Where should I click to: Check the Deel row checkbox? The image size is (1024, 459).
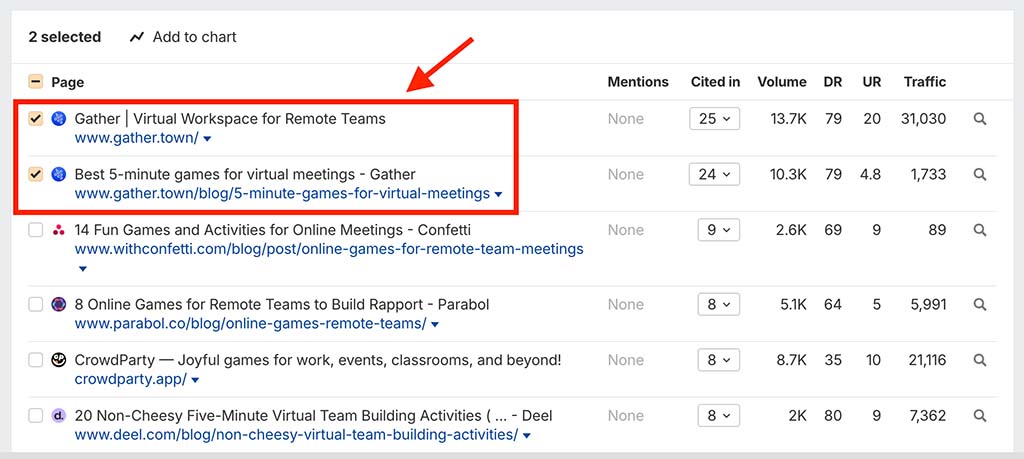[x=35, y=416]
